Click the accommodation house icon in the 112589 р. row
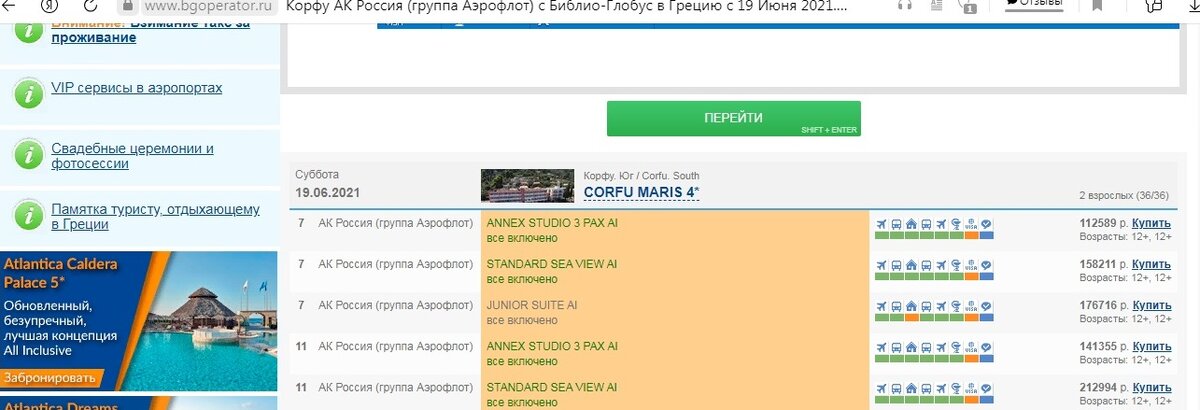The width and height of the screenshot is (1200, 410). point(912,224)
